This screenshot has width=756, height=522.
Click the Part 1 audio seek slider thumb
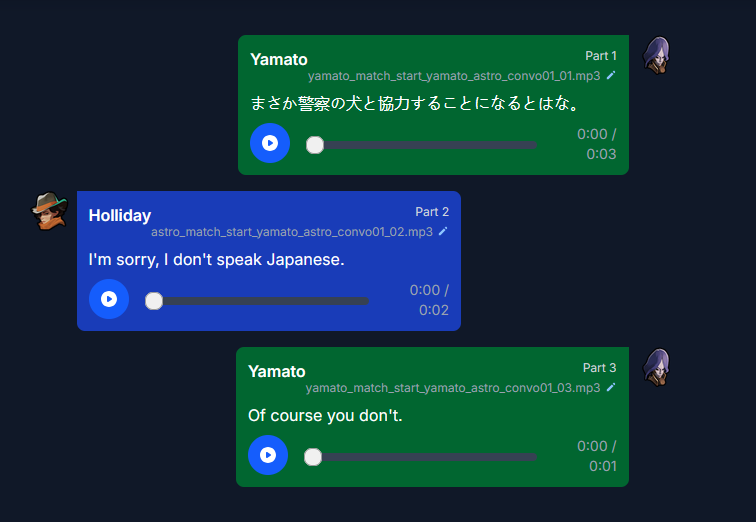point(315,145)
